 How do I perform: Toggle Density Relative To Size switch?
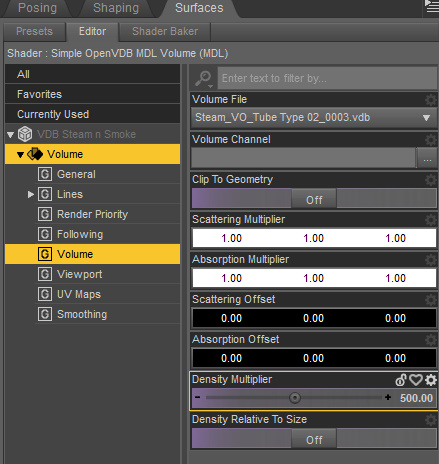click(314, 439)
